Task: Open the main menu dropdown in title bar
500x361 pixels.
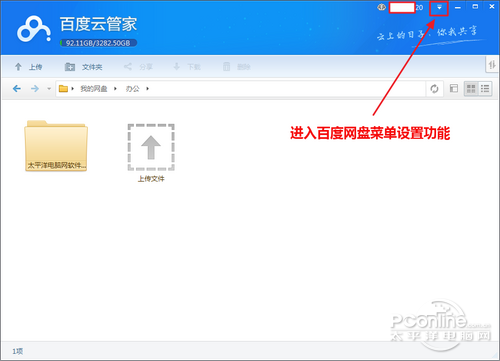Action: (439, 7)
